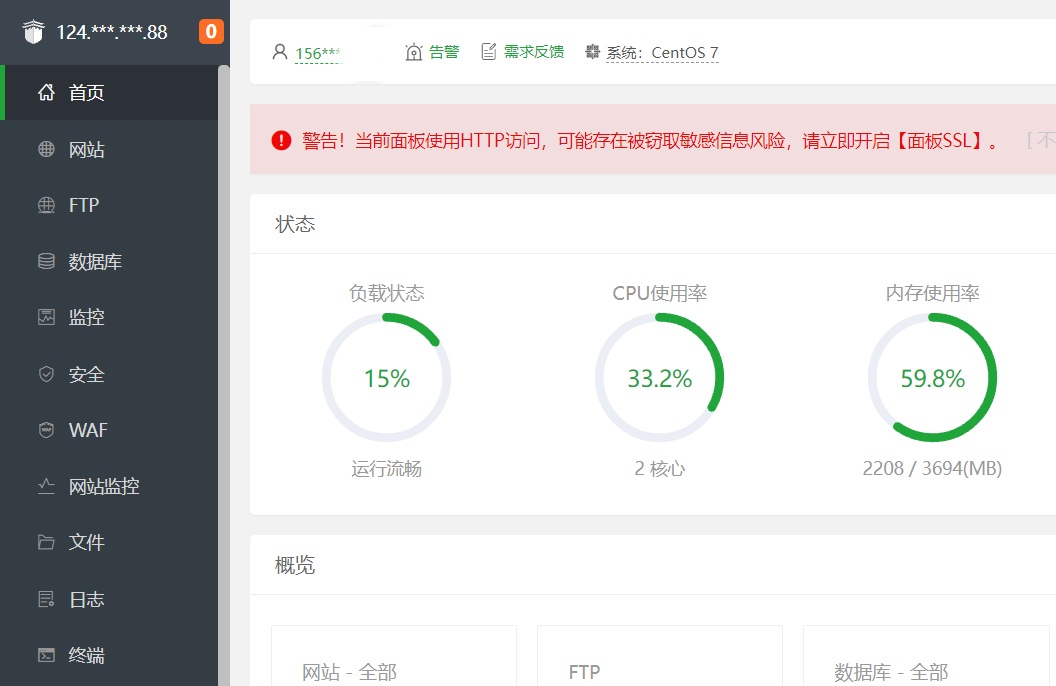Click the 156** user account link
The image size is (1056, 686).
pyautogui.click(x=316, y=53)
